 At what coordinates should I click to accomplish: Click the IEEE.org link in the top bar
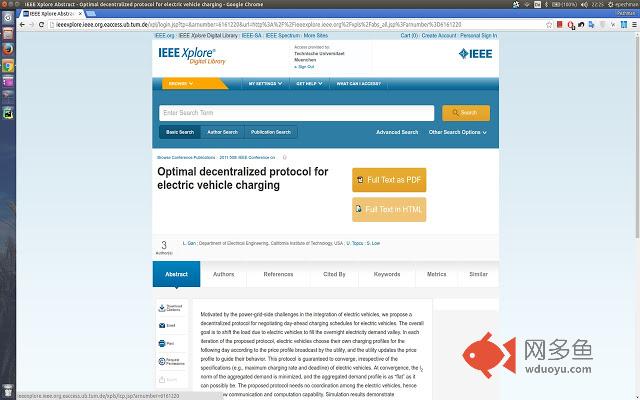point(164,36)
